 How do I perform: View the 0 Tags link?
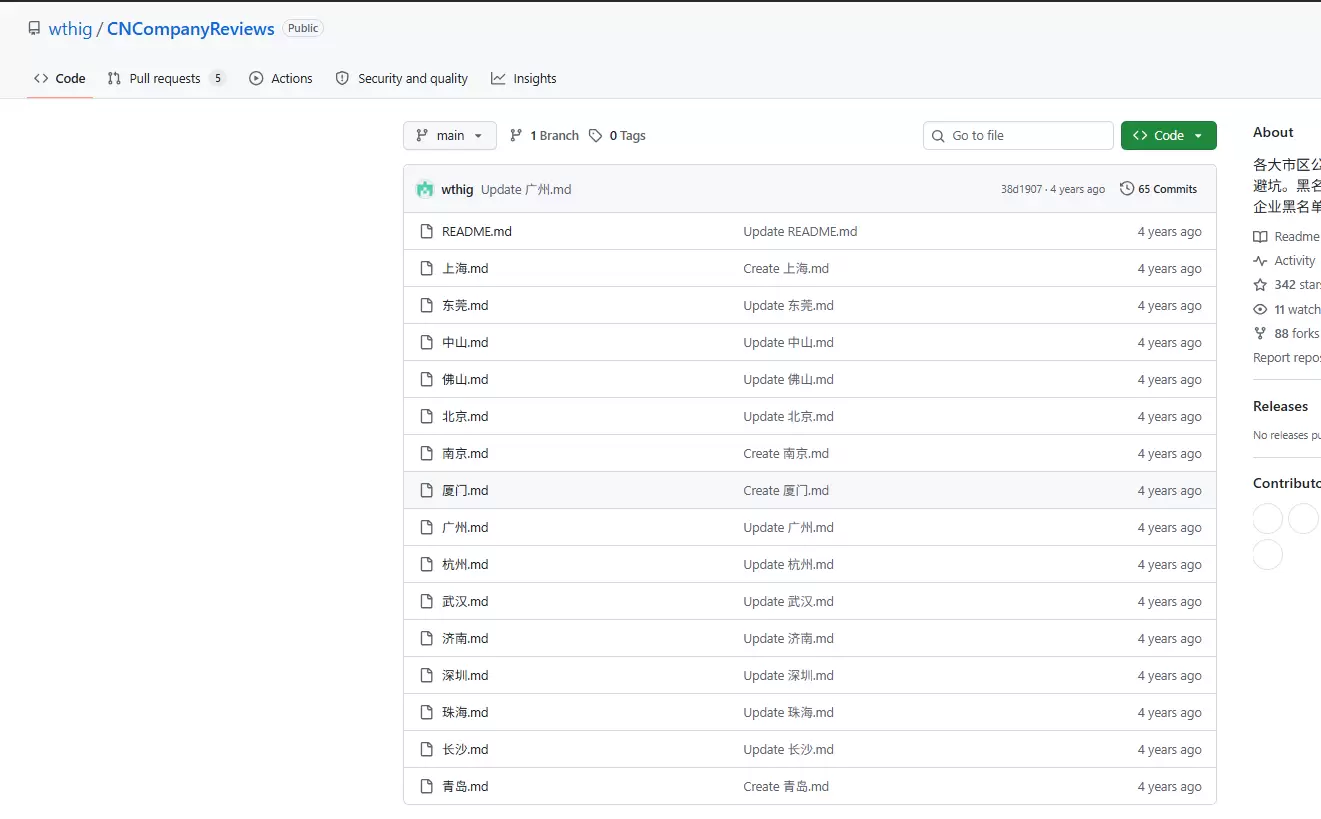click(617, 136)
